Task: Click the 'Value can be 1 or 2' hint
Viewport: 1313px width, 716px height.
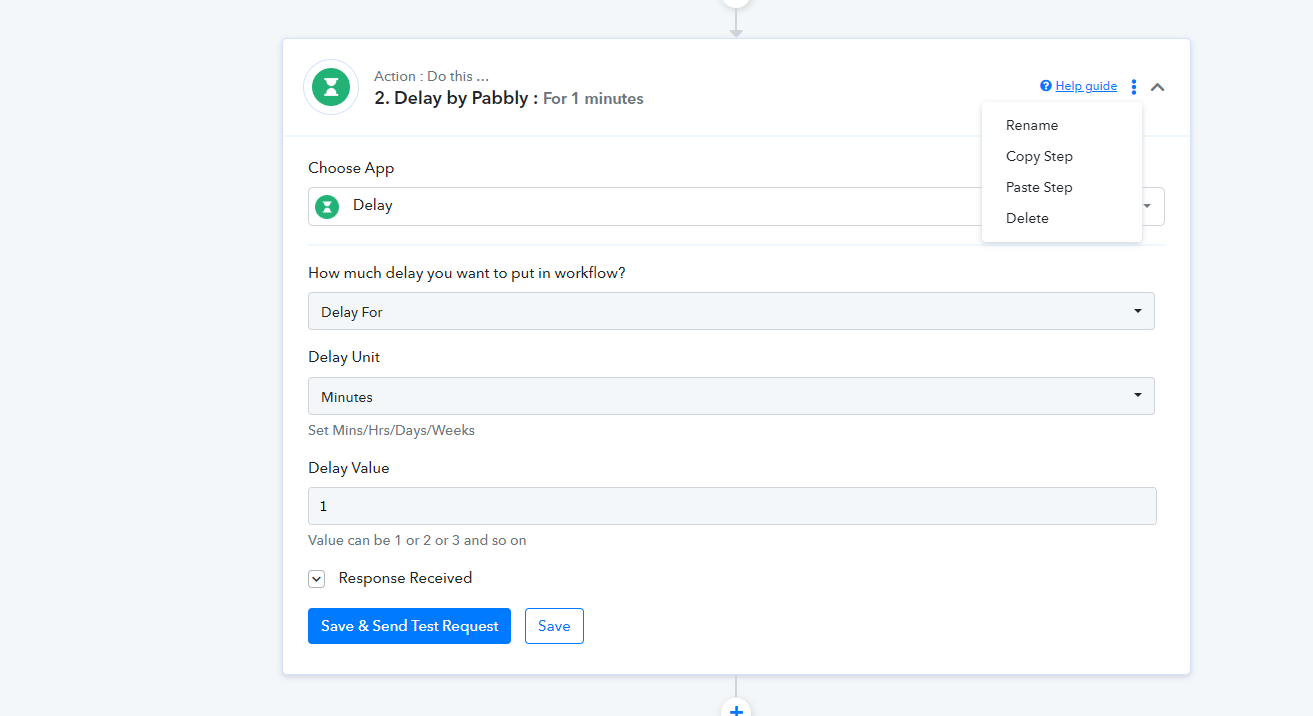Action: coord(417,540)
